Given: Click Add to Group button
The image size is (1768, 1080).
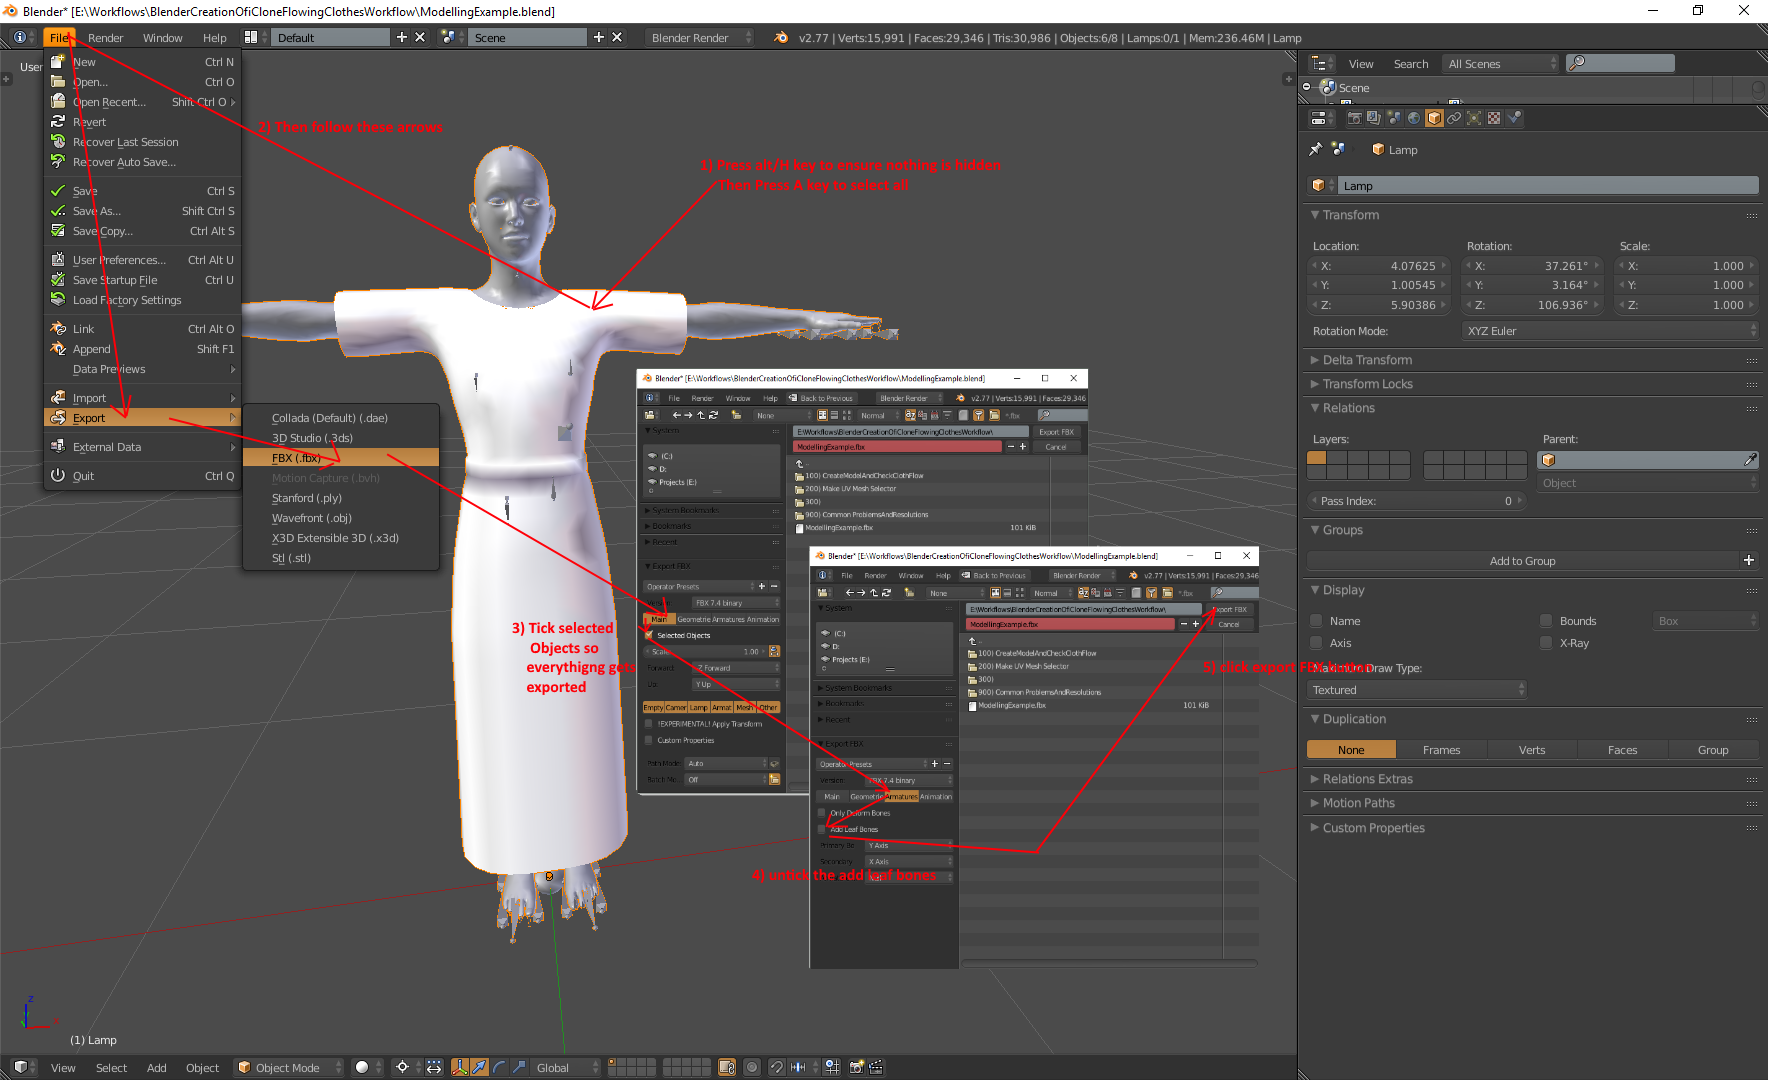Looking at the screenshot, I should [x=1522, y=561].
